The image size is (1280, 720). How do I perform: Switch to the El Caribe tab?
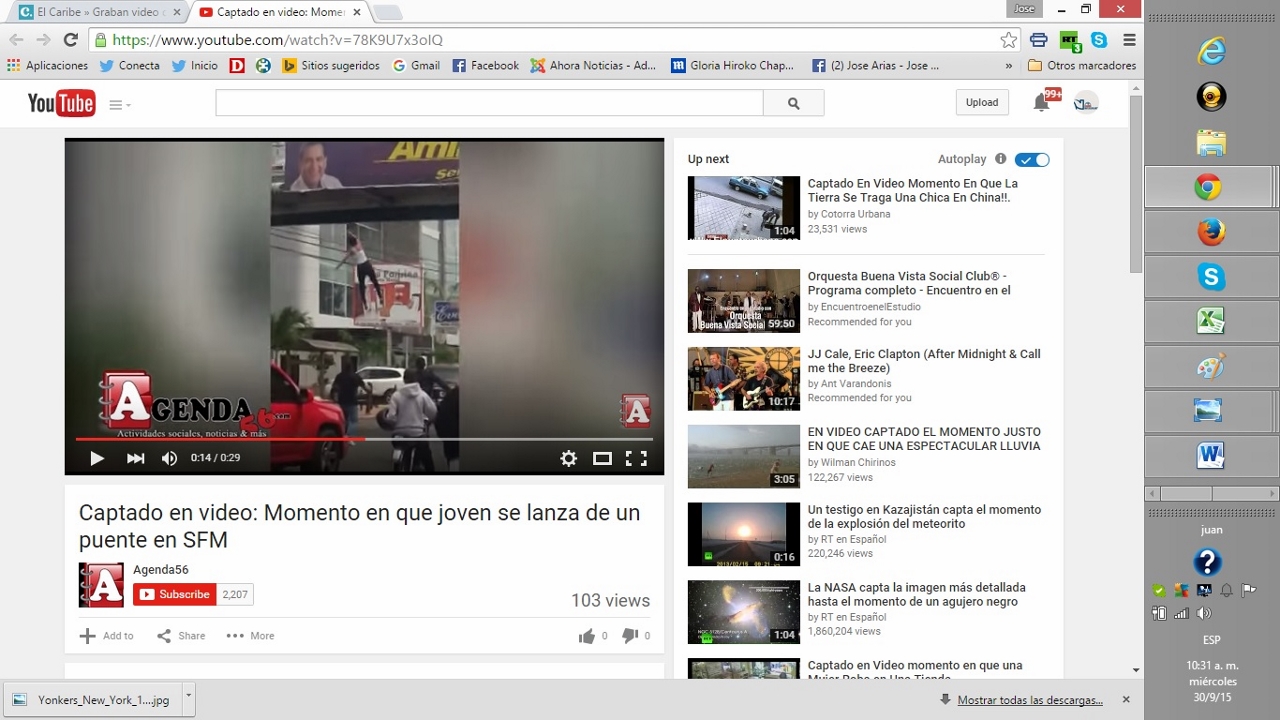pos(100,12)
